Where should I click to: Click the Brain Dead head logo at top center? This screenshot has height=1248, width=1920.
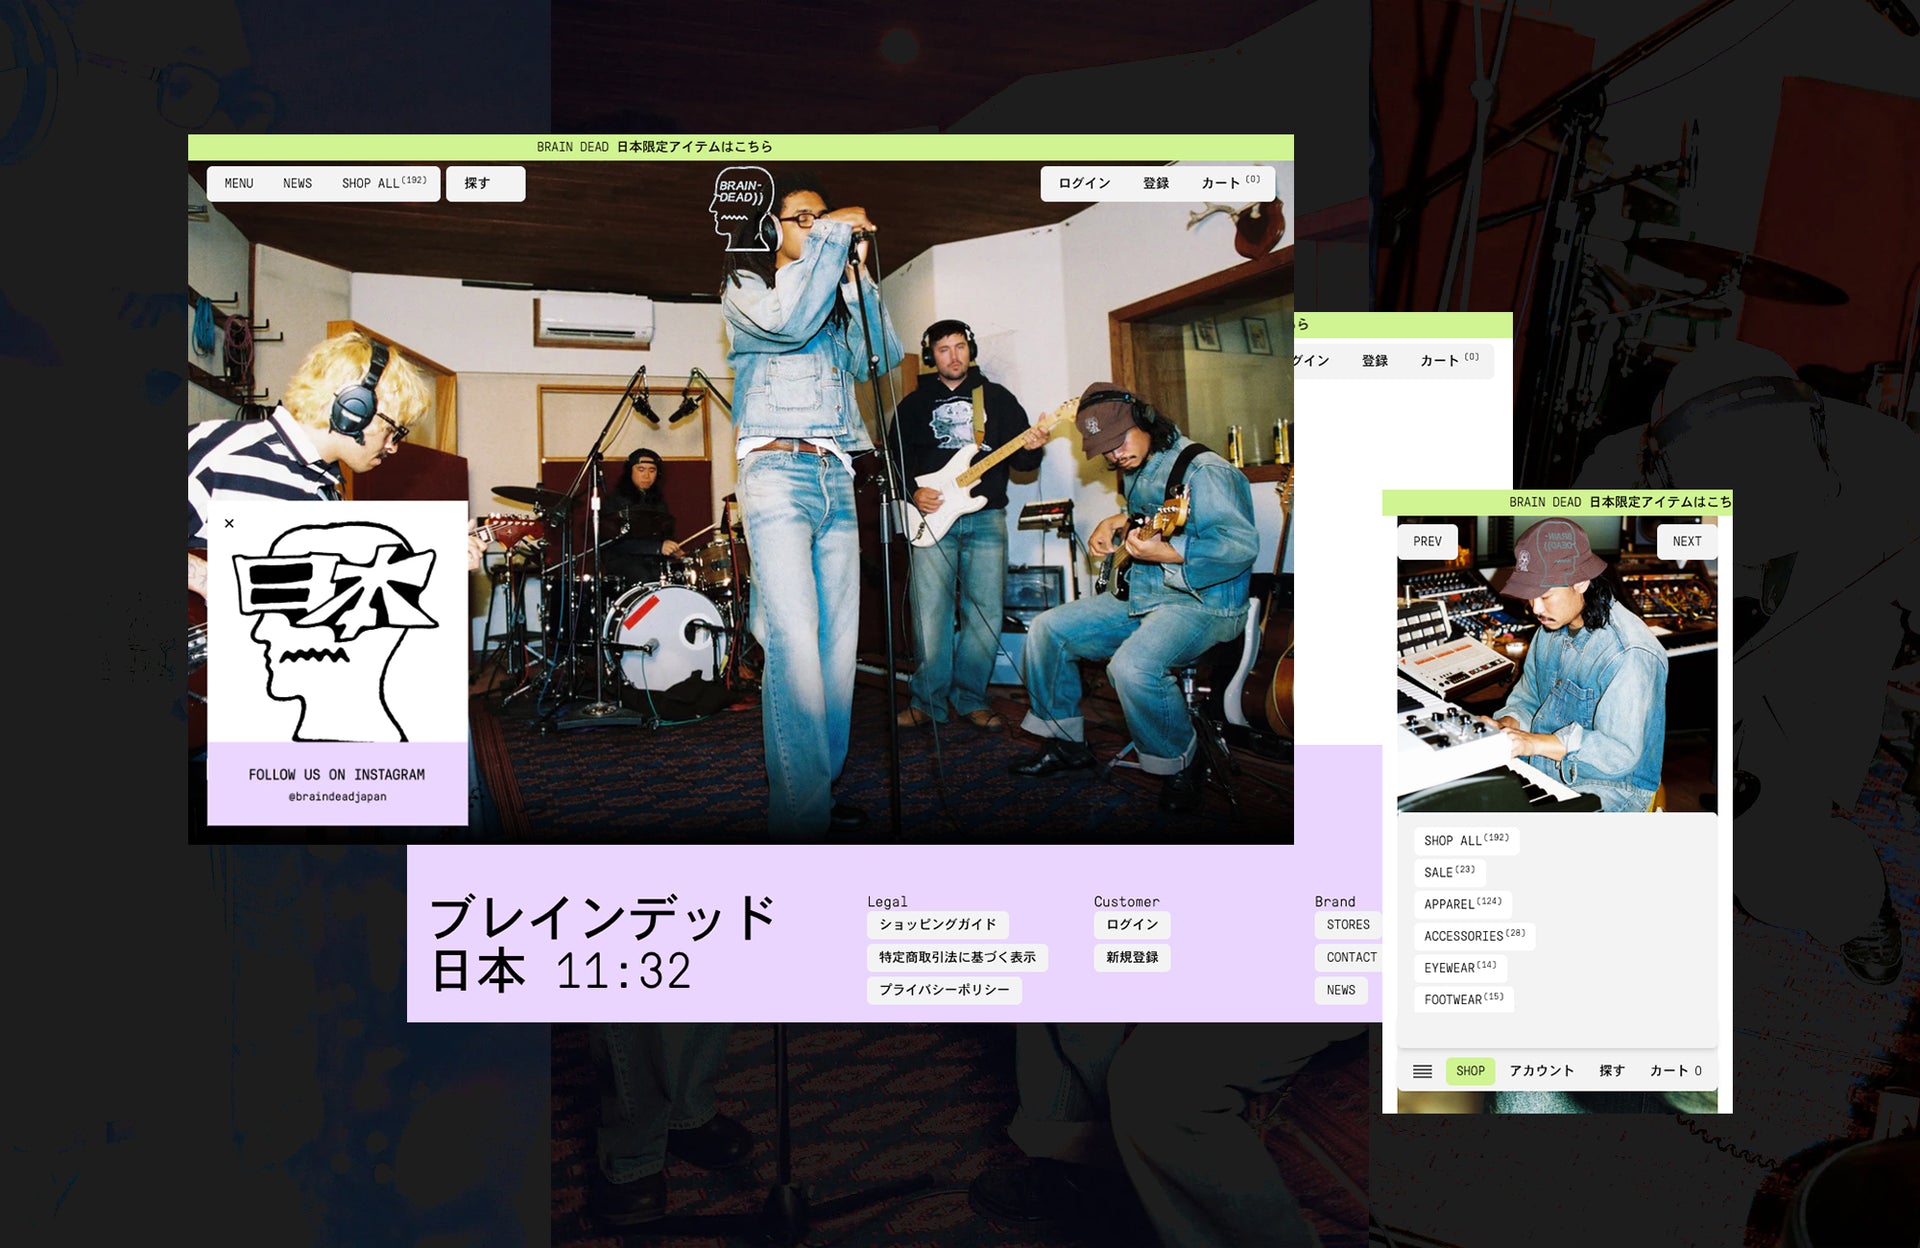click(742, 208)
